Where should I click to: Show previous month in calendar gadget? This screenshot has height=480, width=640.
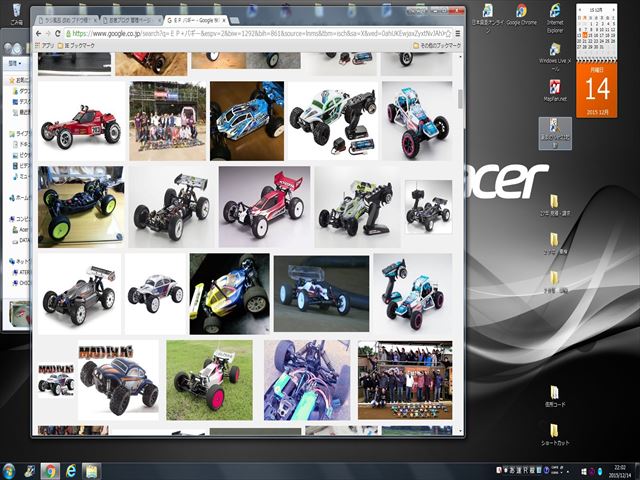580,9
